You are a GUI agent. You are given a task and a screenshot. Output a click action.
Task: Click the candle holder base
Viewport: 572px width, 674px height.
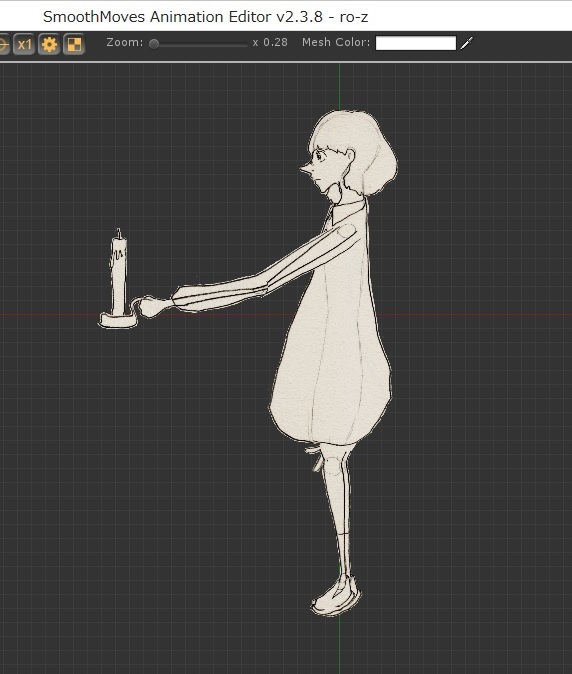pos(118,321)
